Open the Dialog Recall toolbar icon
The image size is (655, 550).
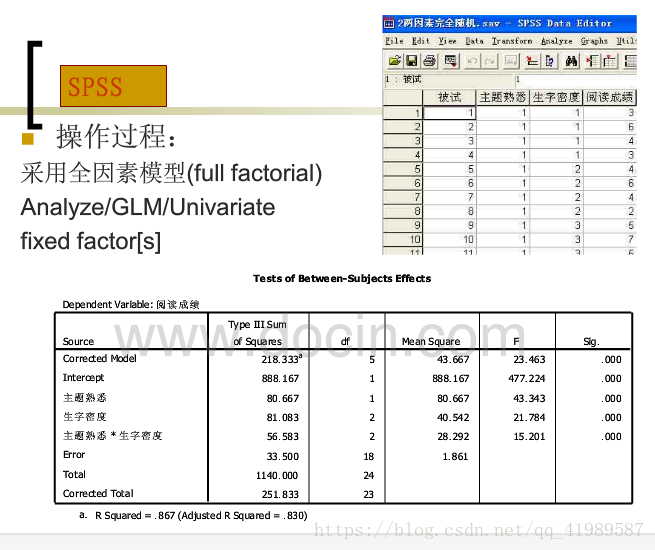[x=451, y=61]
